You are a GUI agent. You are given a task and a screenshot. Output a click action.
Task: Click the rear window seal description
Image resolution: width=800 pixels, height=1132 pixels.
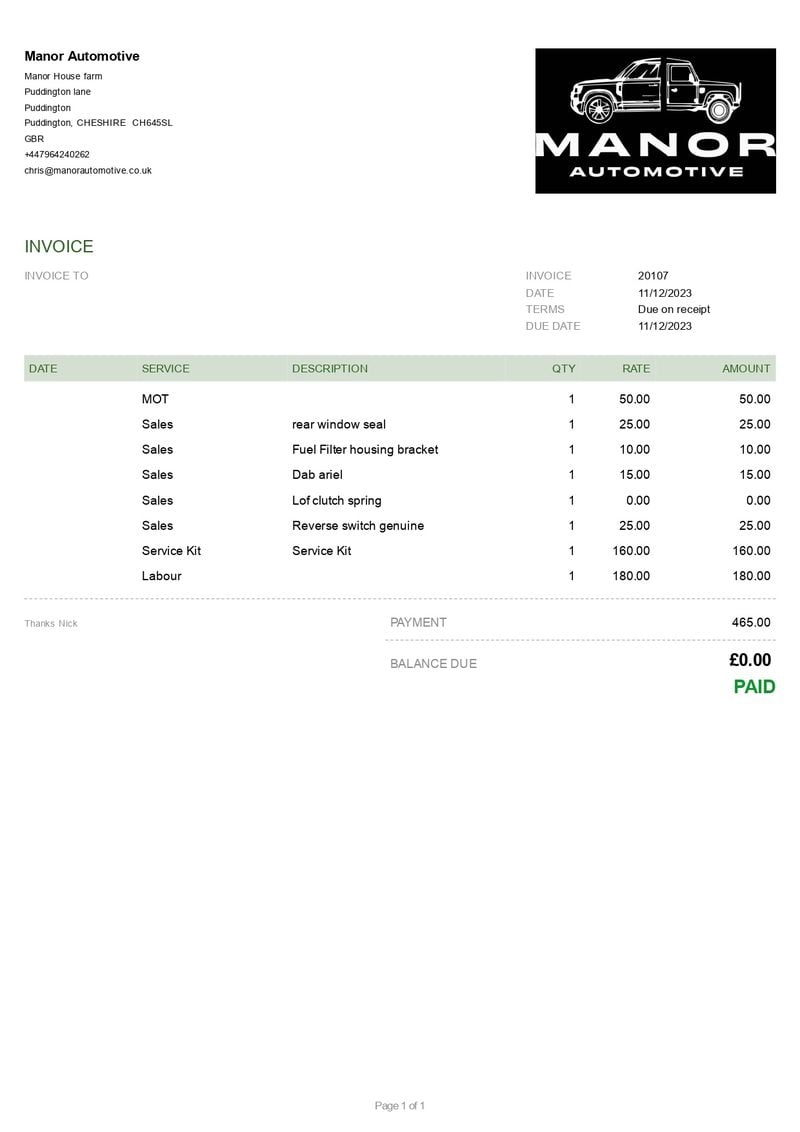pos(339,424)
